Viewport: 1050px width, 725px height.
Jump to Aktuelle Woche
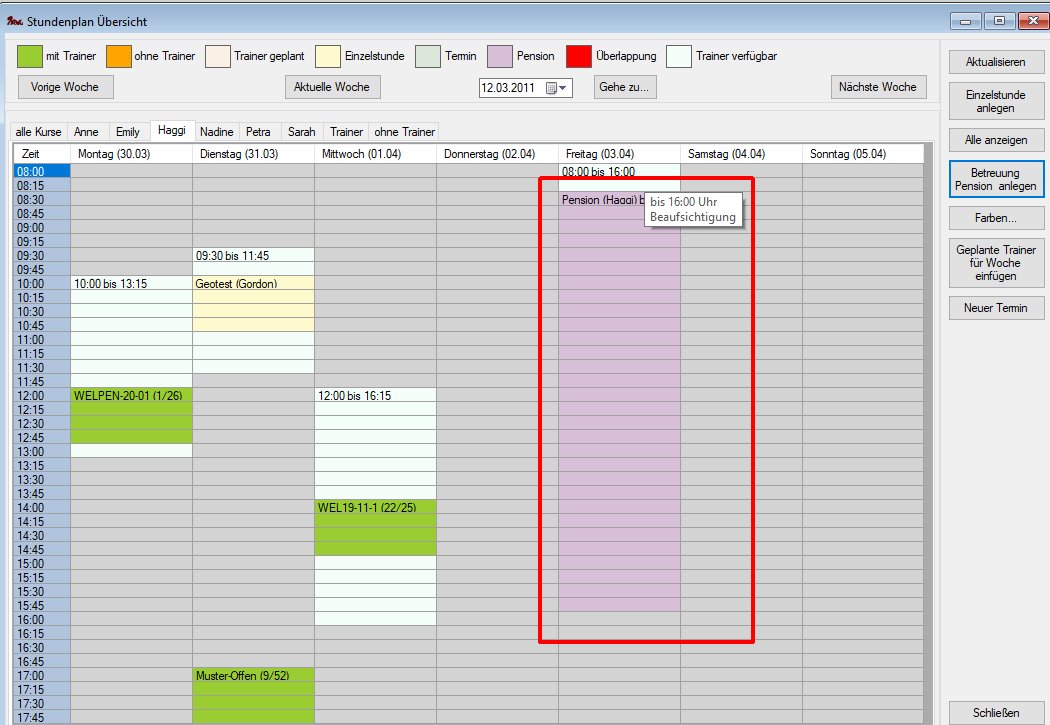point(331,87)
